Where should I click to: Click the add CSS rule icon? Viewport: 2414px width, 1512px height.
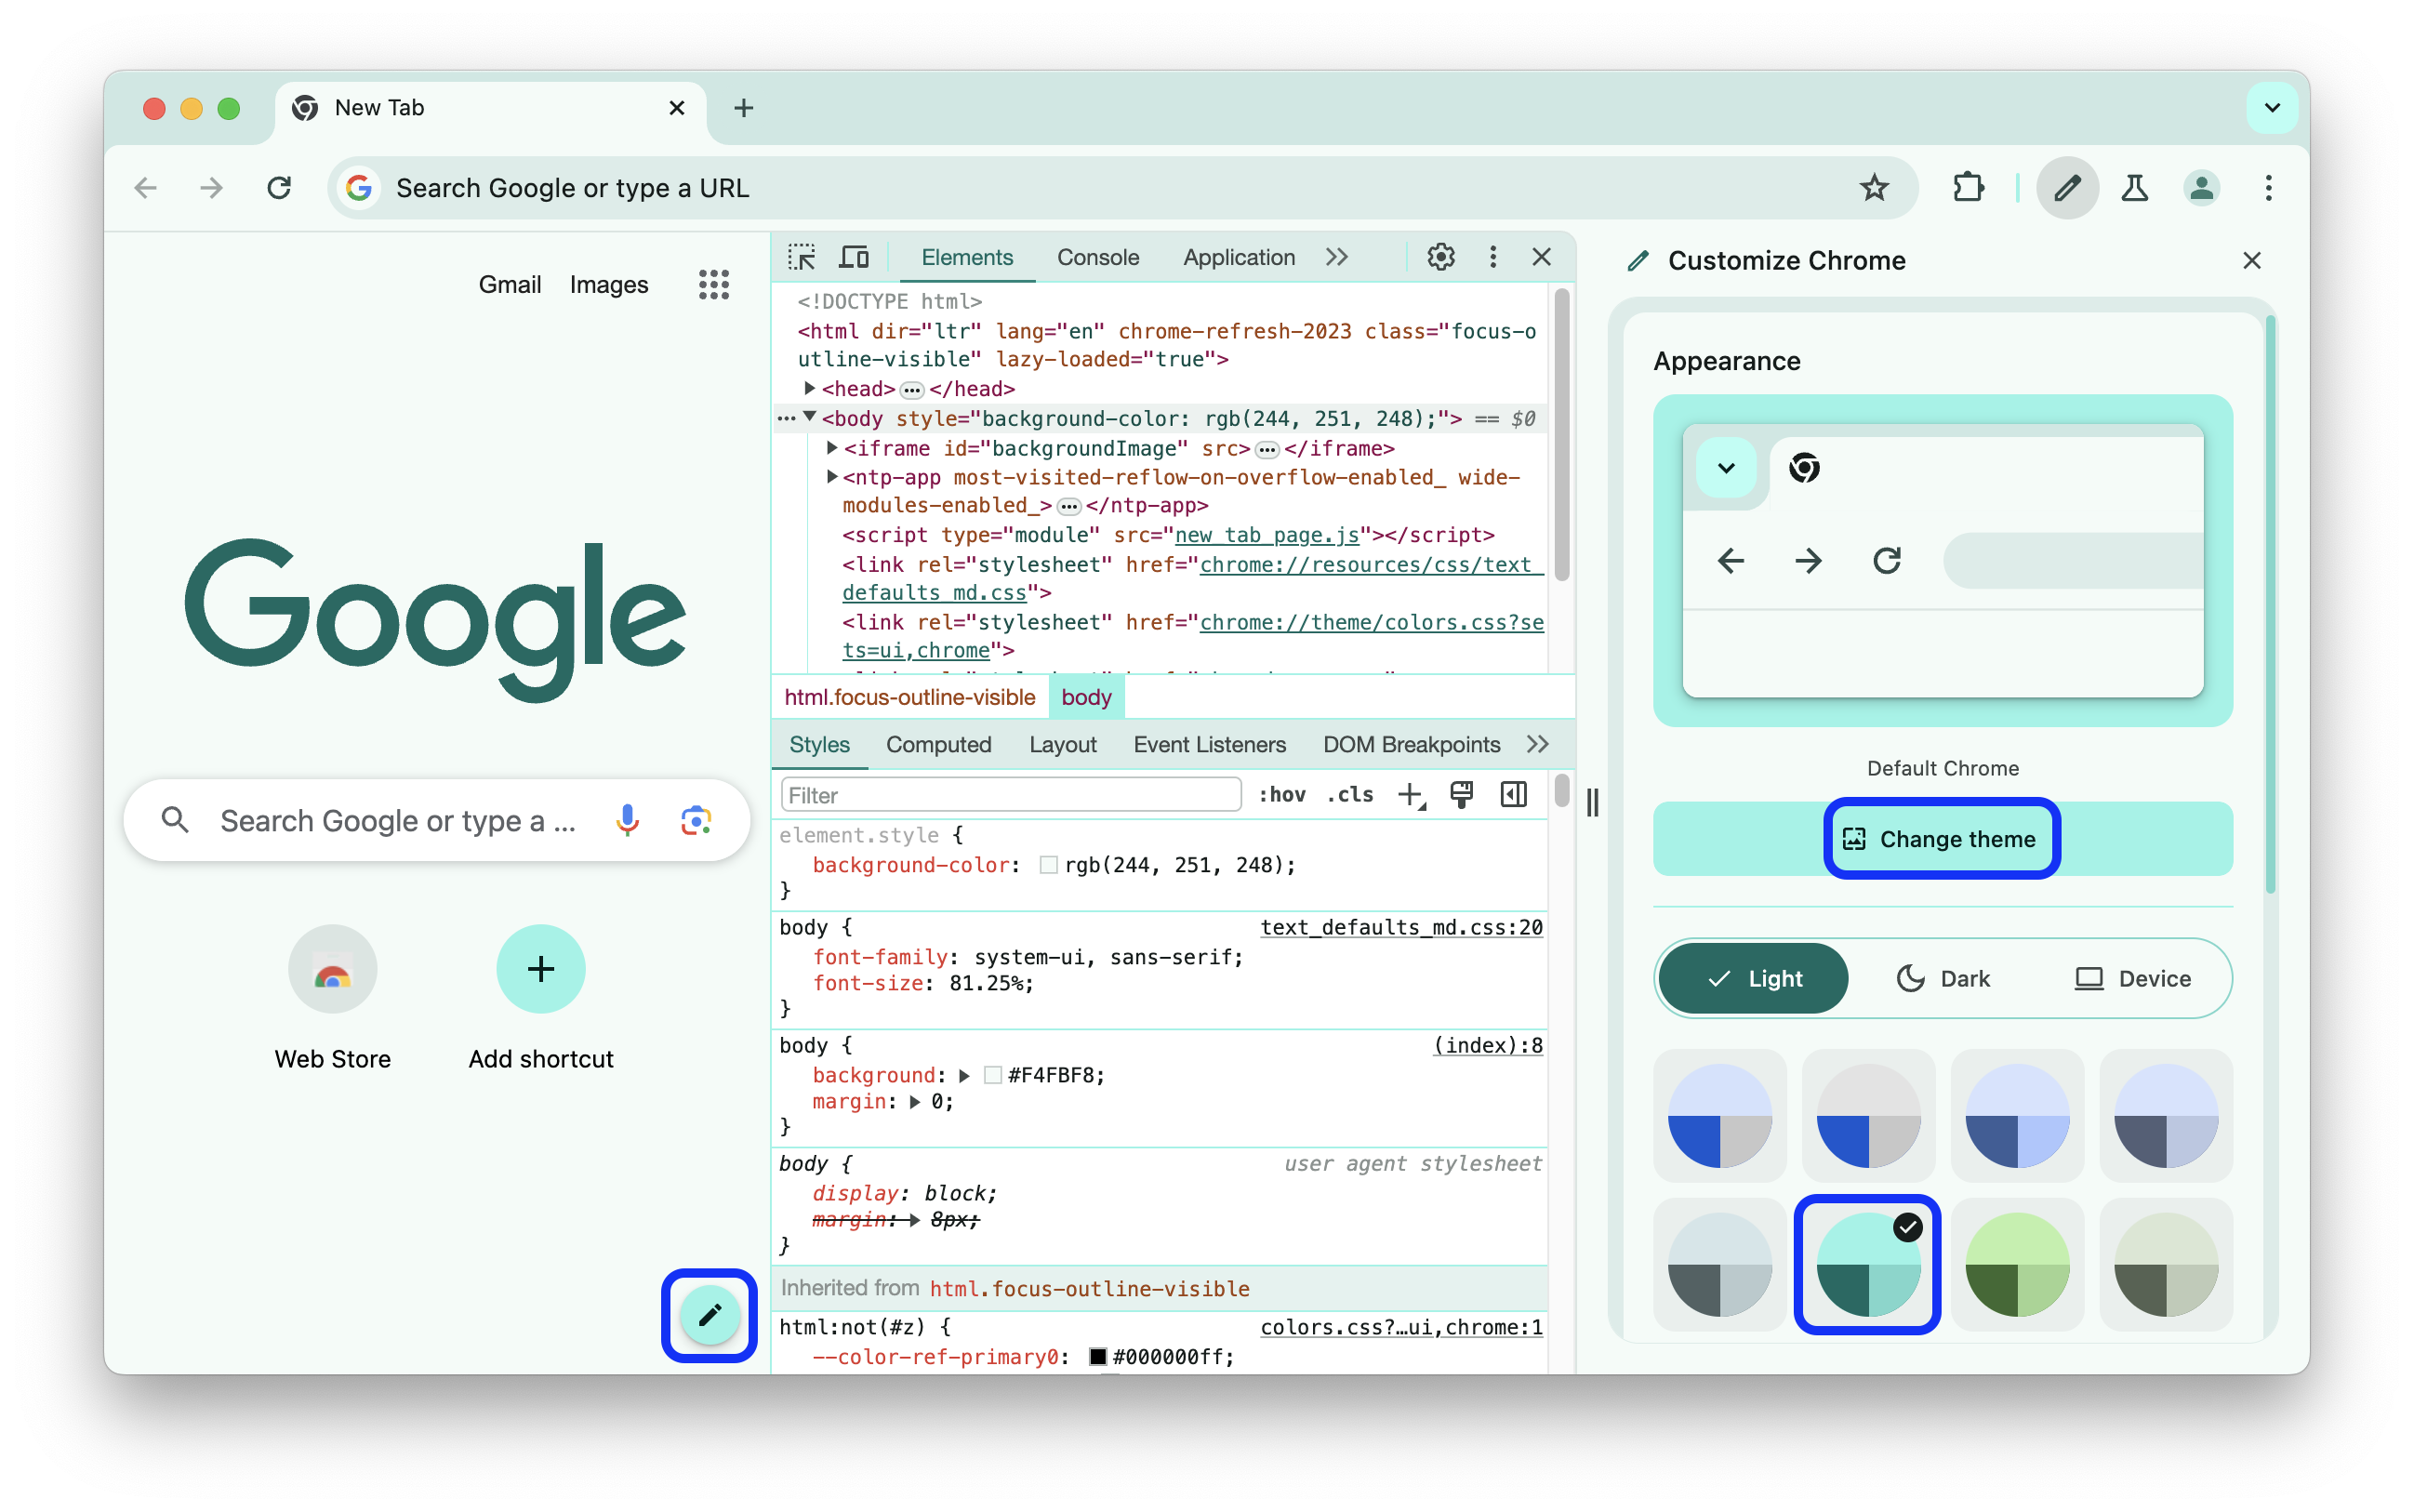click(x=1409, y=796)
